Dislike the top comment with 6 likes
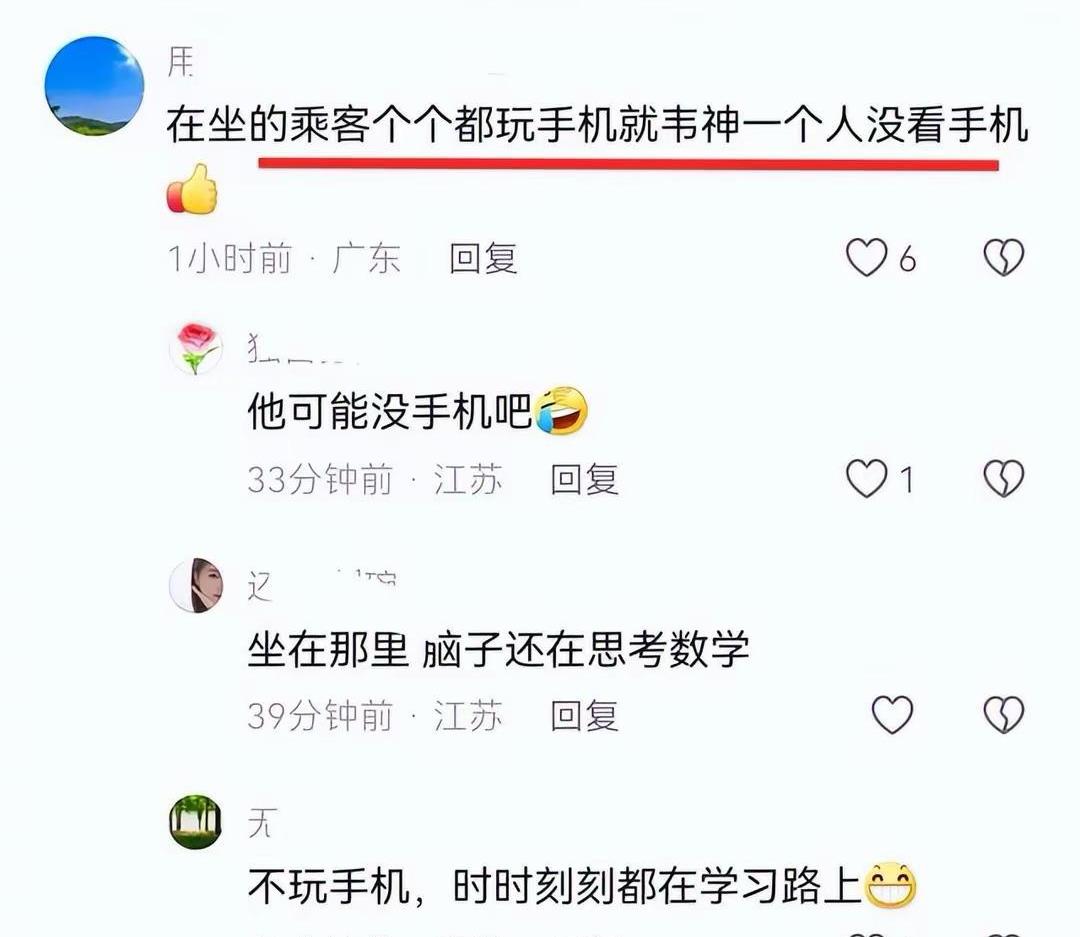The image size is (1080, 937). point(1004,258)
